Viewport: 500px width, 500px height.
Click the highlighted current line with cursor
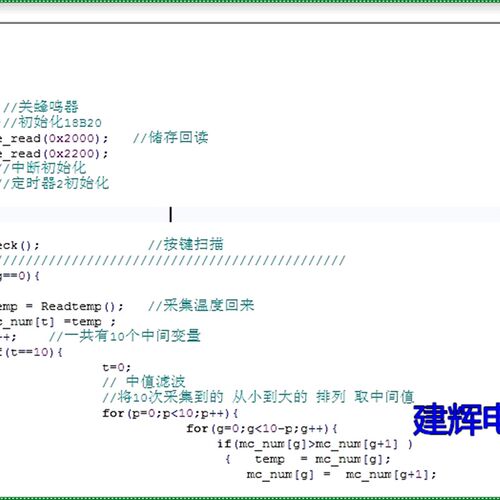(x=250, y=214)
